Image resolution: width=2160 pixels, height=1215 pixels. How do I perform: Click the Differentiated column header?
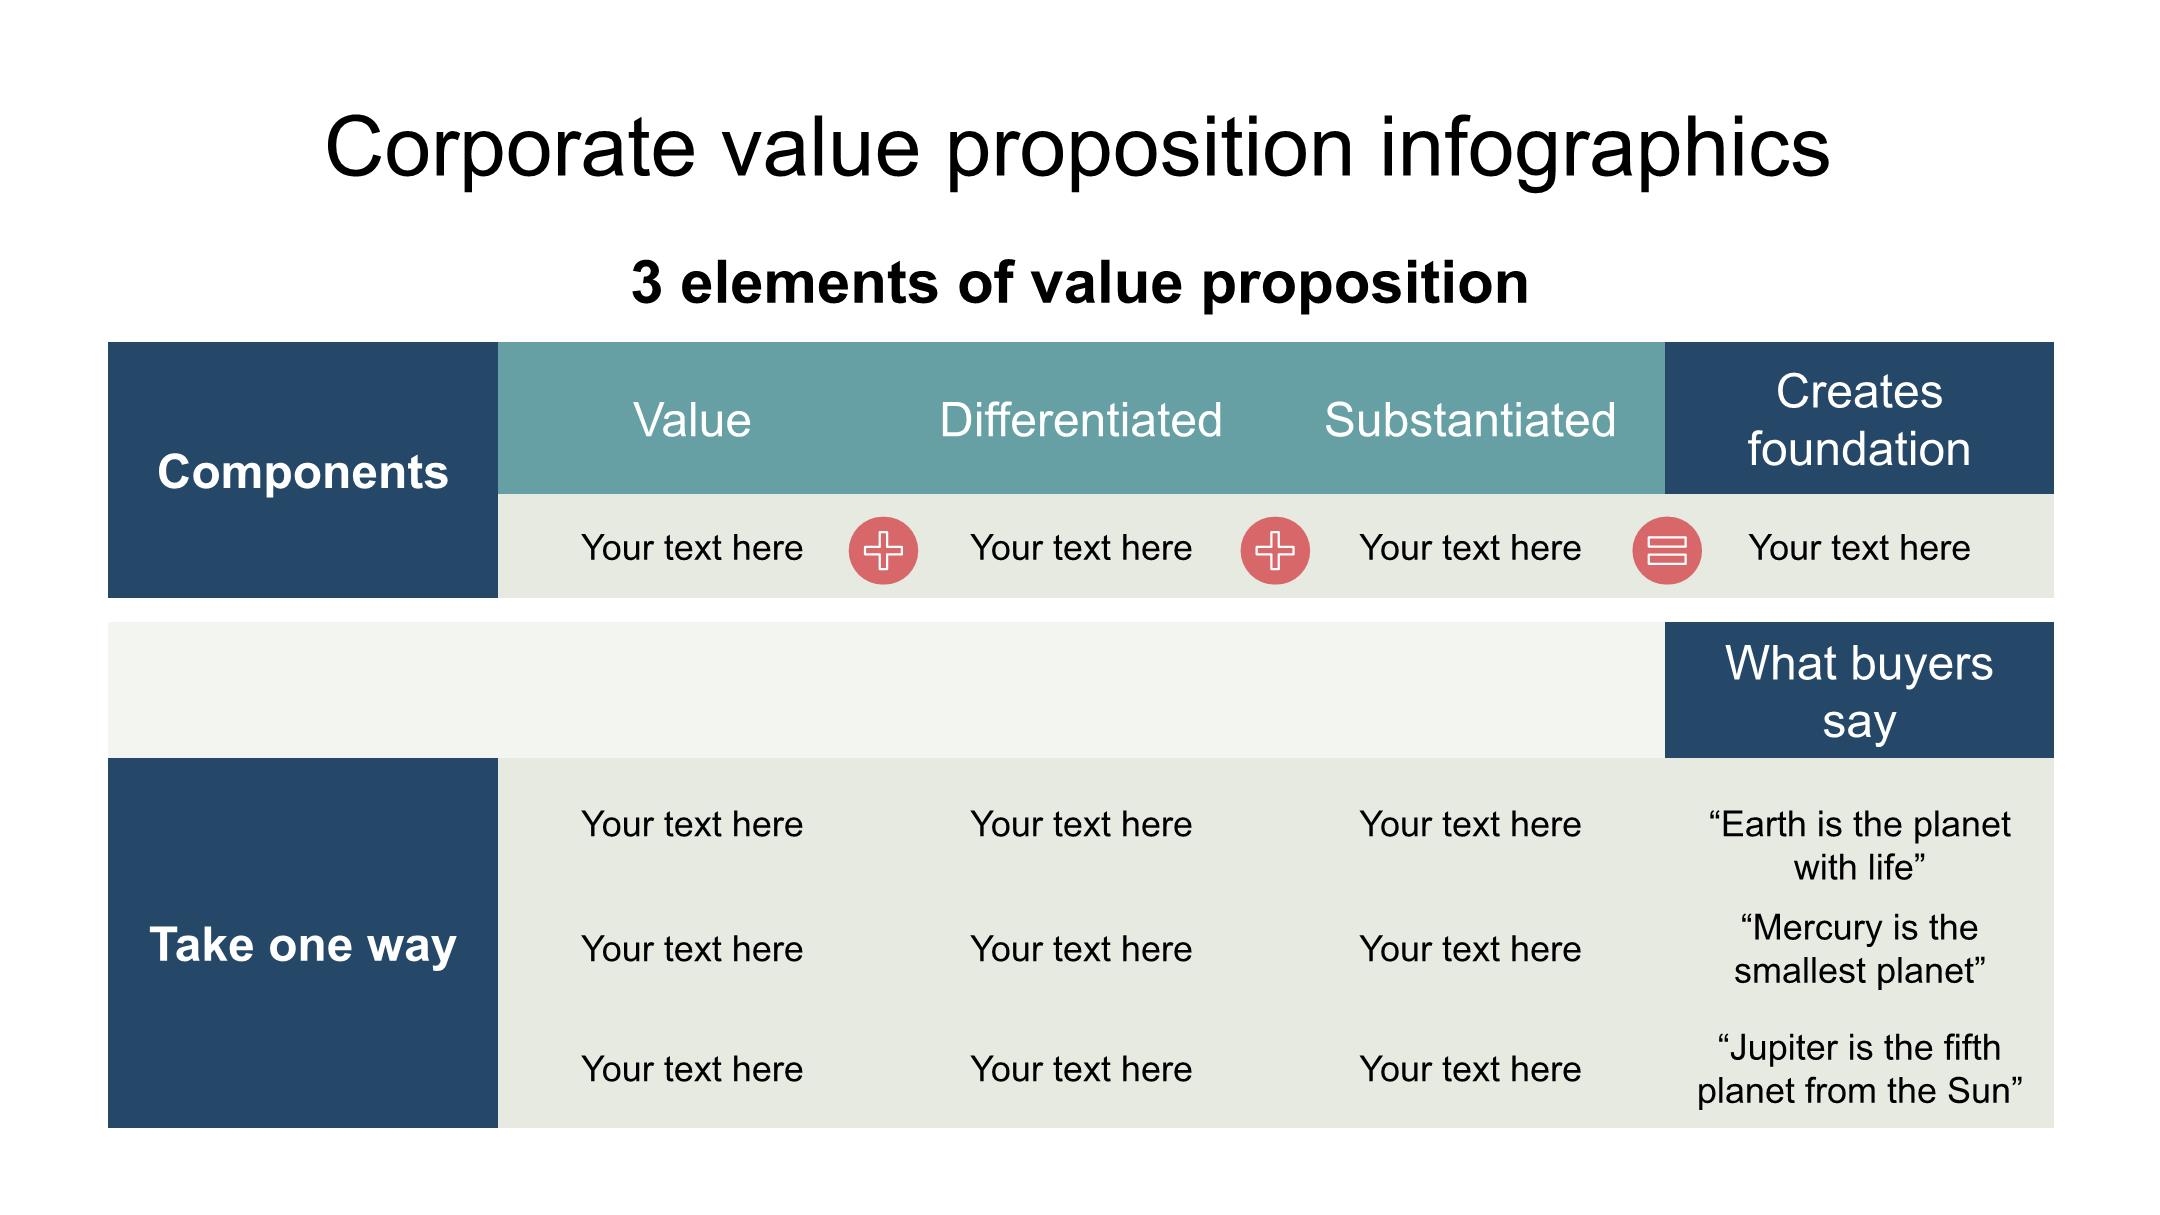pyautogui.click(x=1080, y=420)
